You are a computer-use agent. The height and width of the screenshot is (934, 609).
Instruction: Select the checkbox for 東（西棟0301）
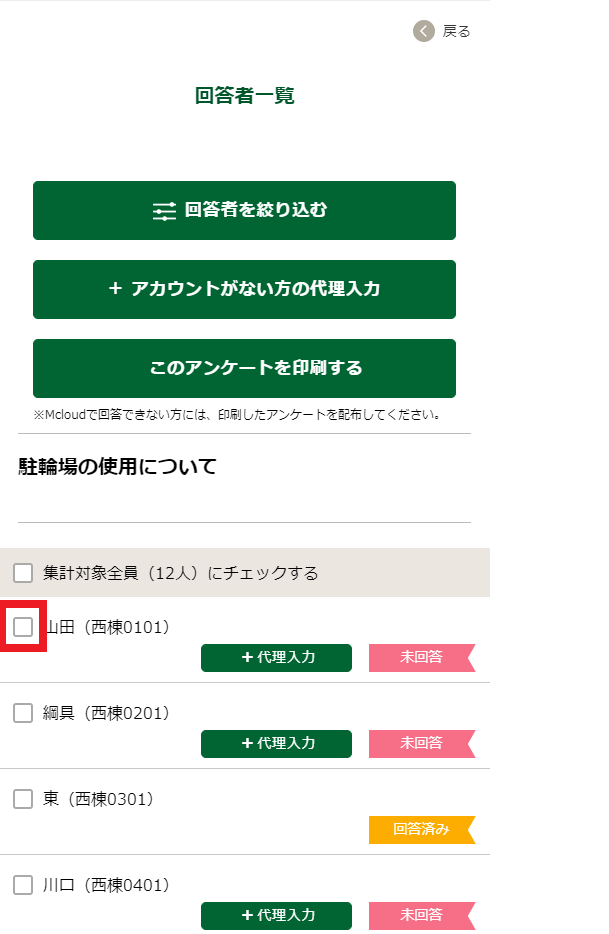tap(23, 799)
